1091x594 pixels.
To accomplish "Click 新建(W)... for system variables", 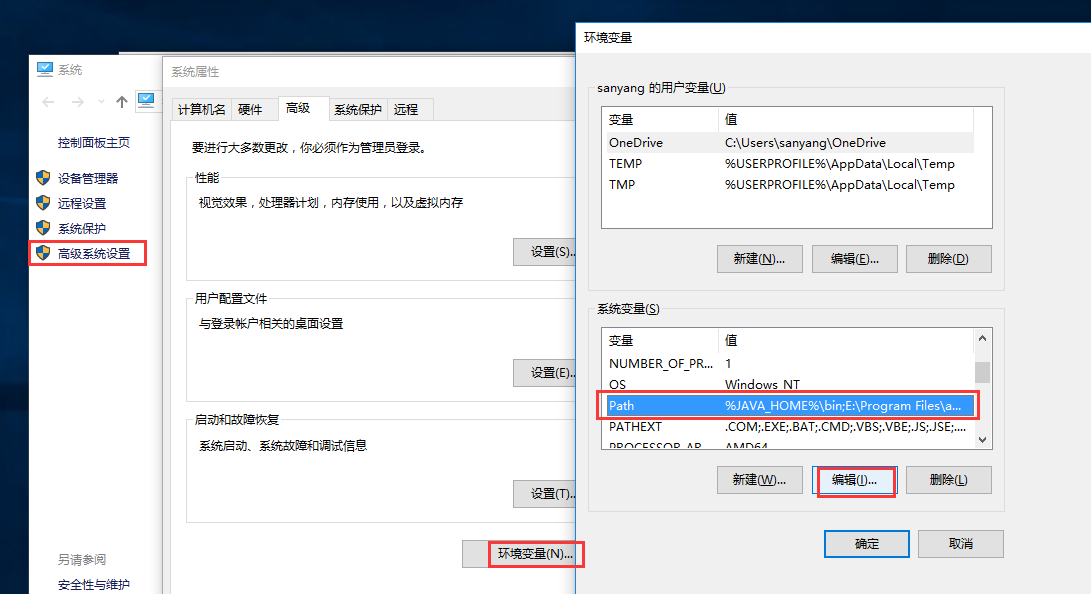I will (x=760, y=480).
